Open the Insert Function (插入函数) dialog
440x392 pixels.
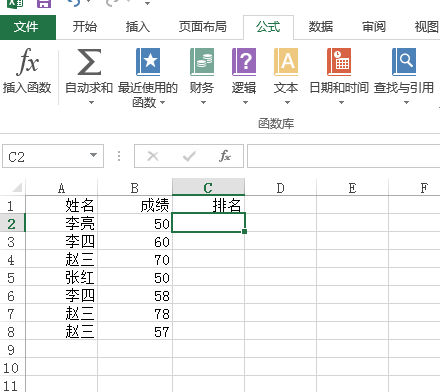[x=27, y=71]
